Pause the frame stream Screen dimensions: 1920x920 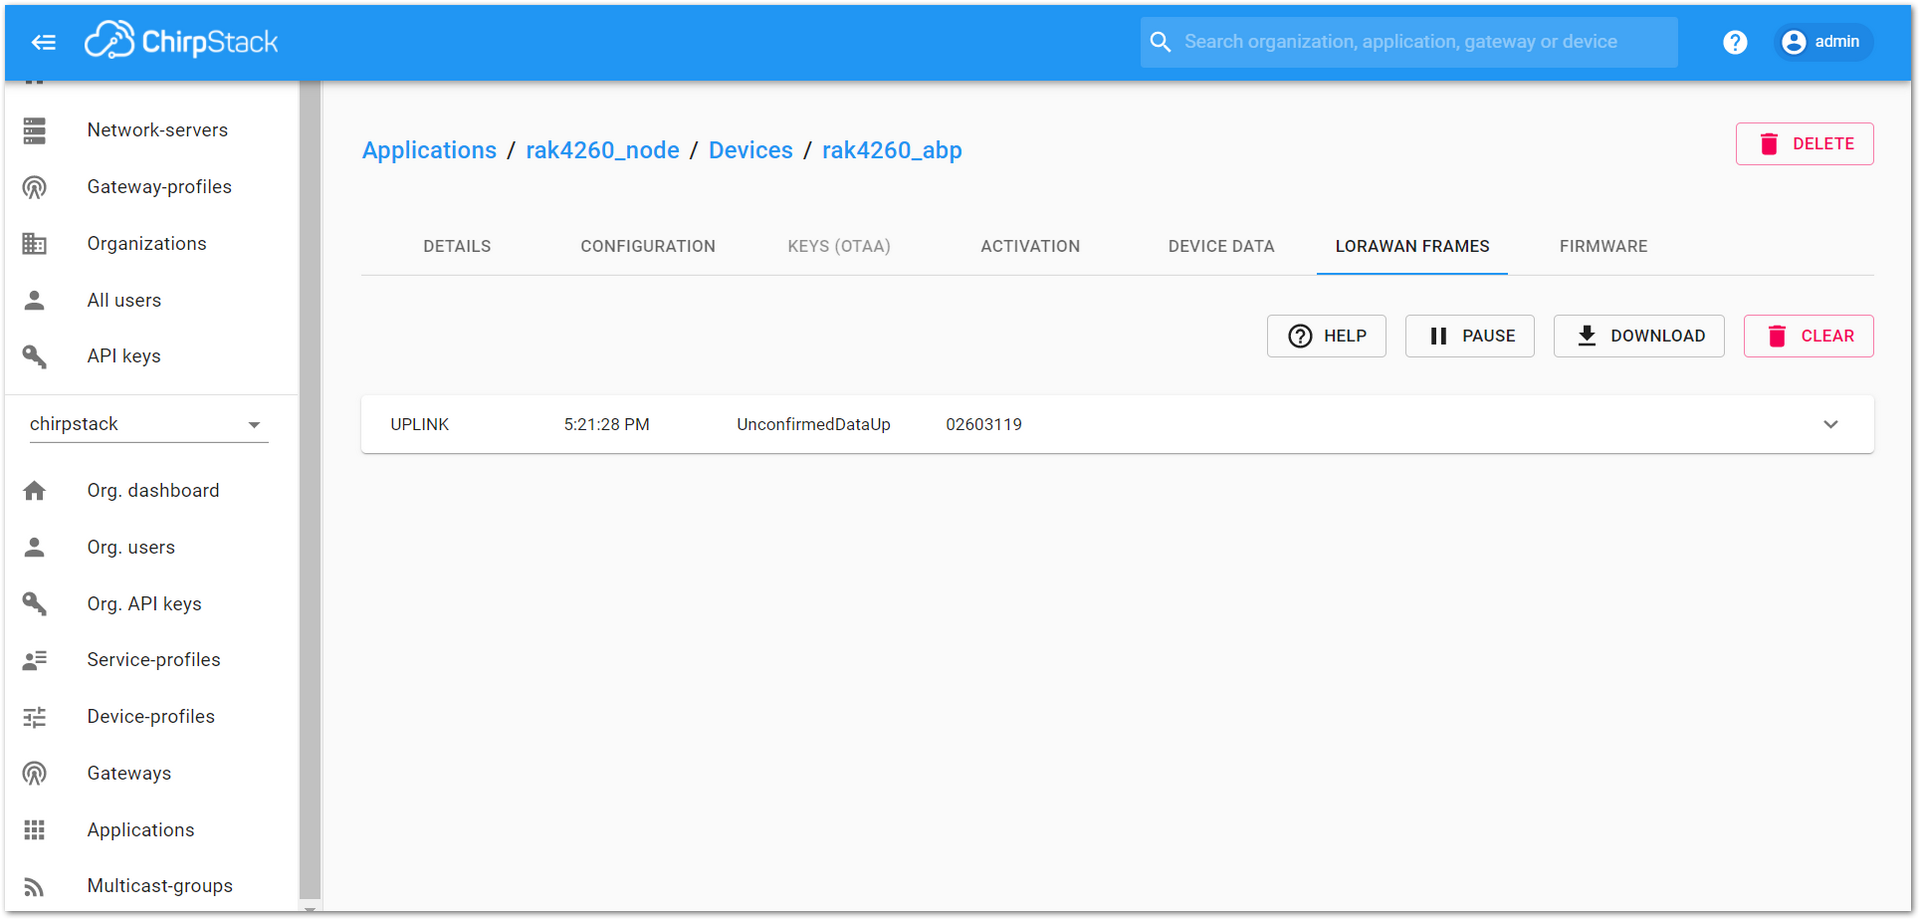coord(1470,336)
